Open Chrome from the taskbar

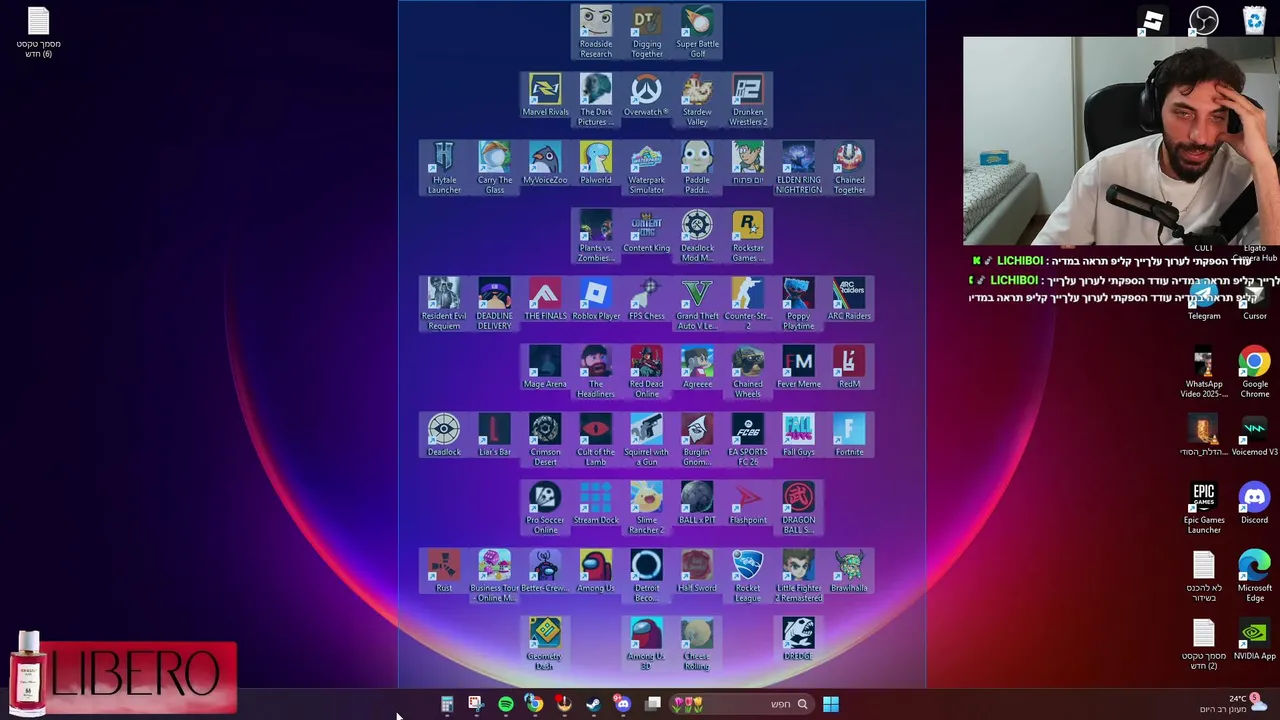click(534, 704)
